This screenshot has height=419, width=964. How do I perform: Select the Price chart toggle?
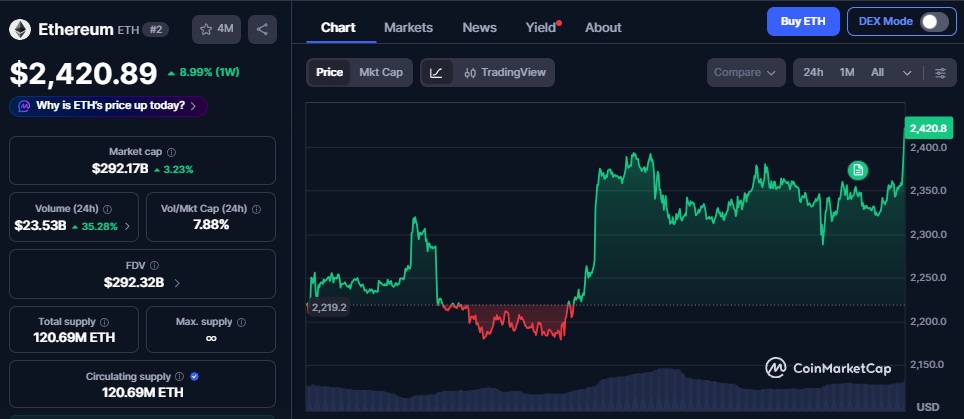coord(330,72)
